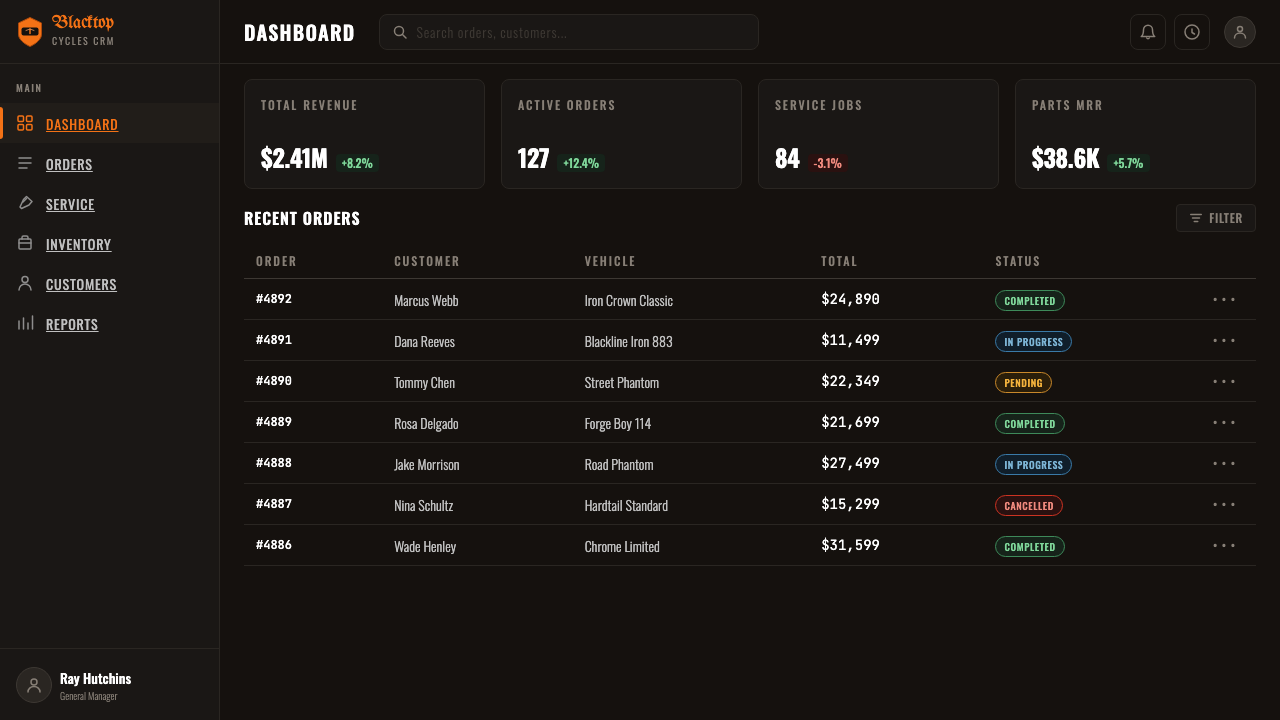1280x720 pixels.
Task: Open the Total Revenue card
Action: (x=364, y=134)
